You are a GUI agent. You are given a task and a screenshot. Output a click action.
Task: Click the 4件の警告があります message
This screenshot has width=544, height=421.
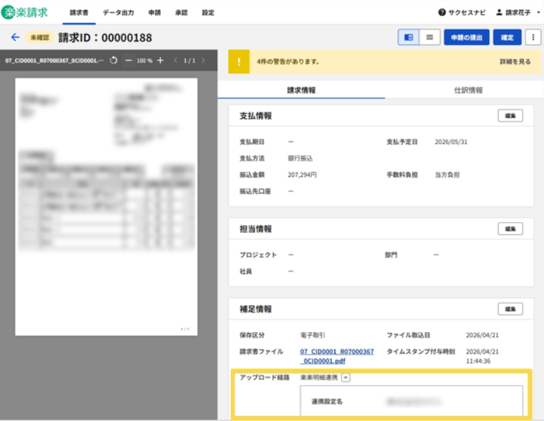click(x=288, y=62)
